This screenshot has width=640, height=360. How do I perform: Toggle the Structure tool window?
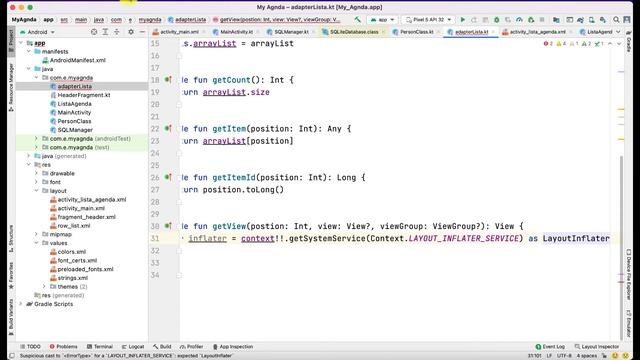11,238
